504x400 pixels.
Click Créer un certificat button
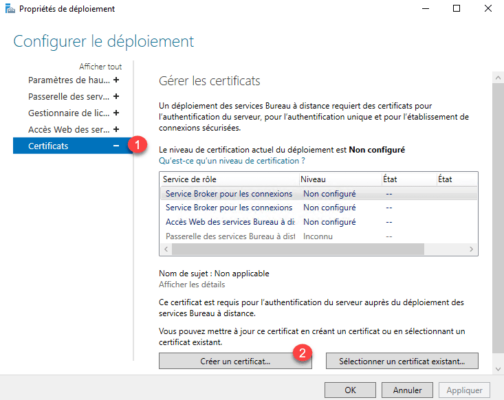tap(235, 361)
